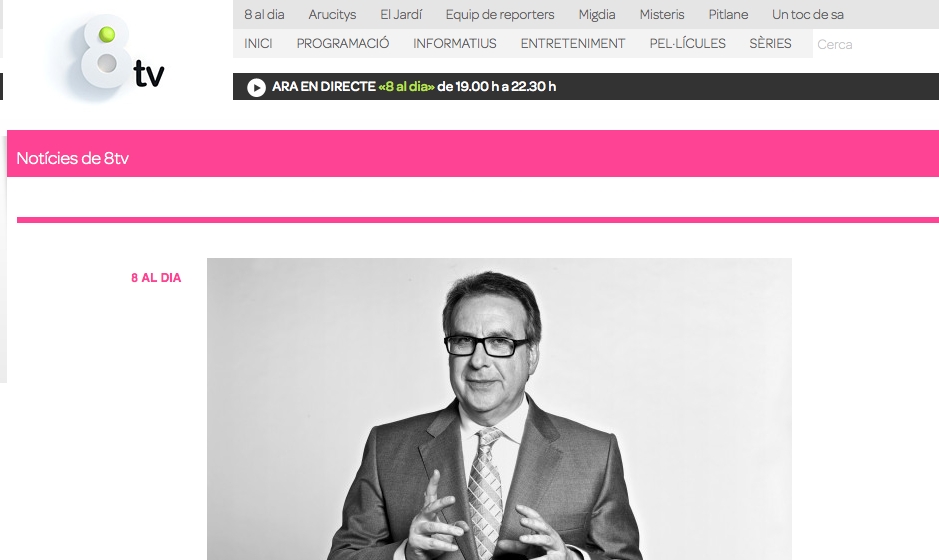Image resolution: width=939 pixels, height=560 pixels.
Task: Navigate to PEL·LÍCULES section
Action: pos(687,43)
